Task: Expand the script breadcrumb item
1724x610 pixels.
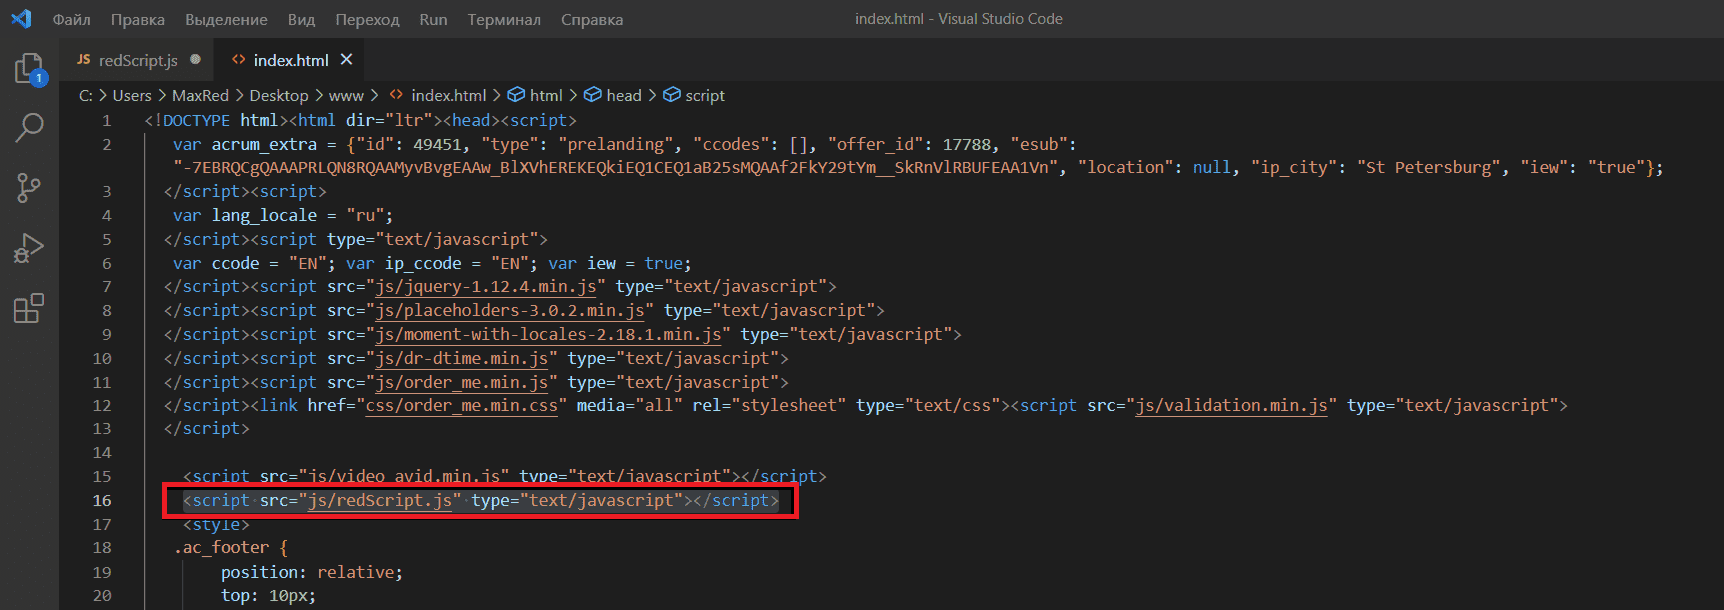Action: 694,95
